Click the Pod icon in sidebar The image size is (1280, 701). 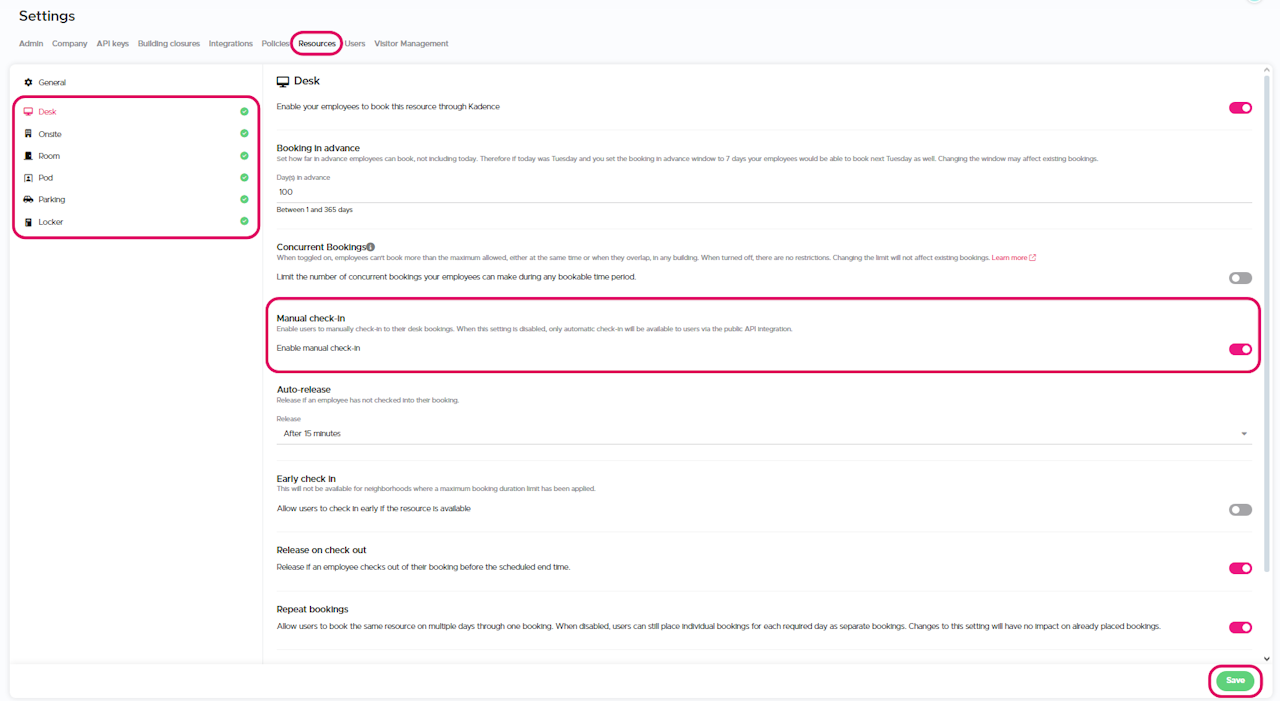pos(28,178)
